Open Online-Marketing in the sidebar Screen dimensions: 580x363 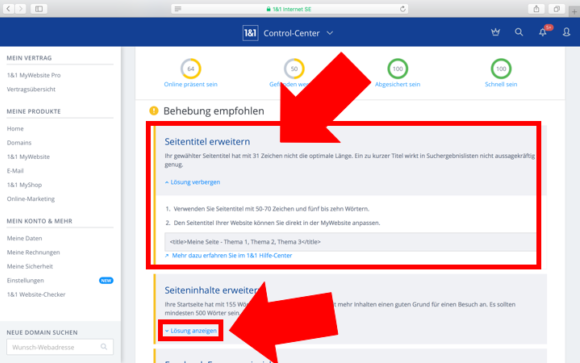31,199
